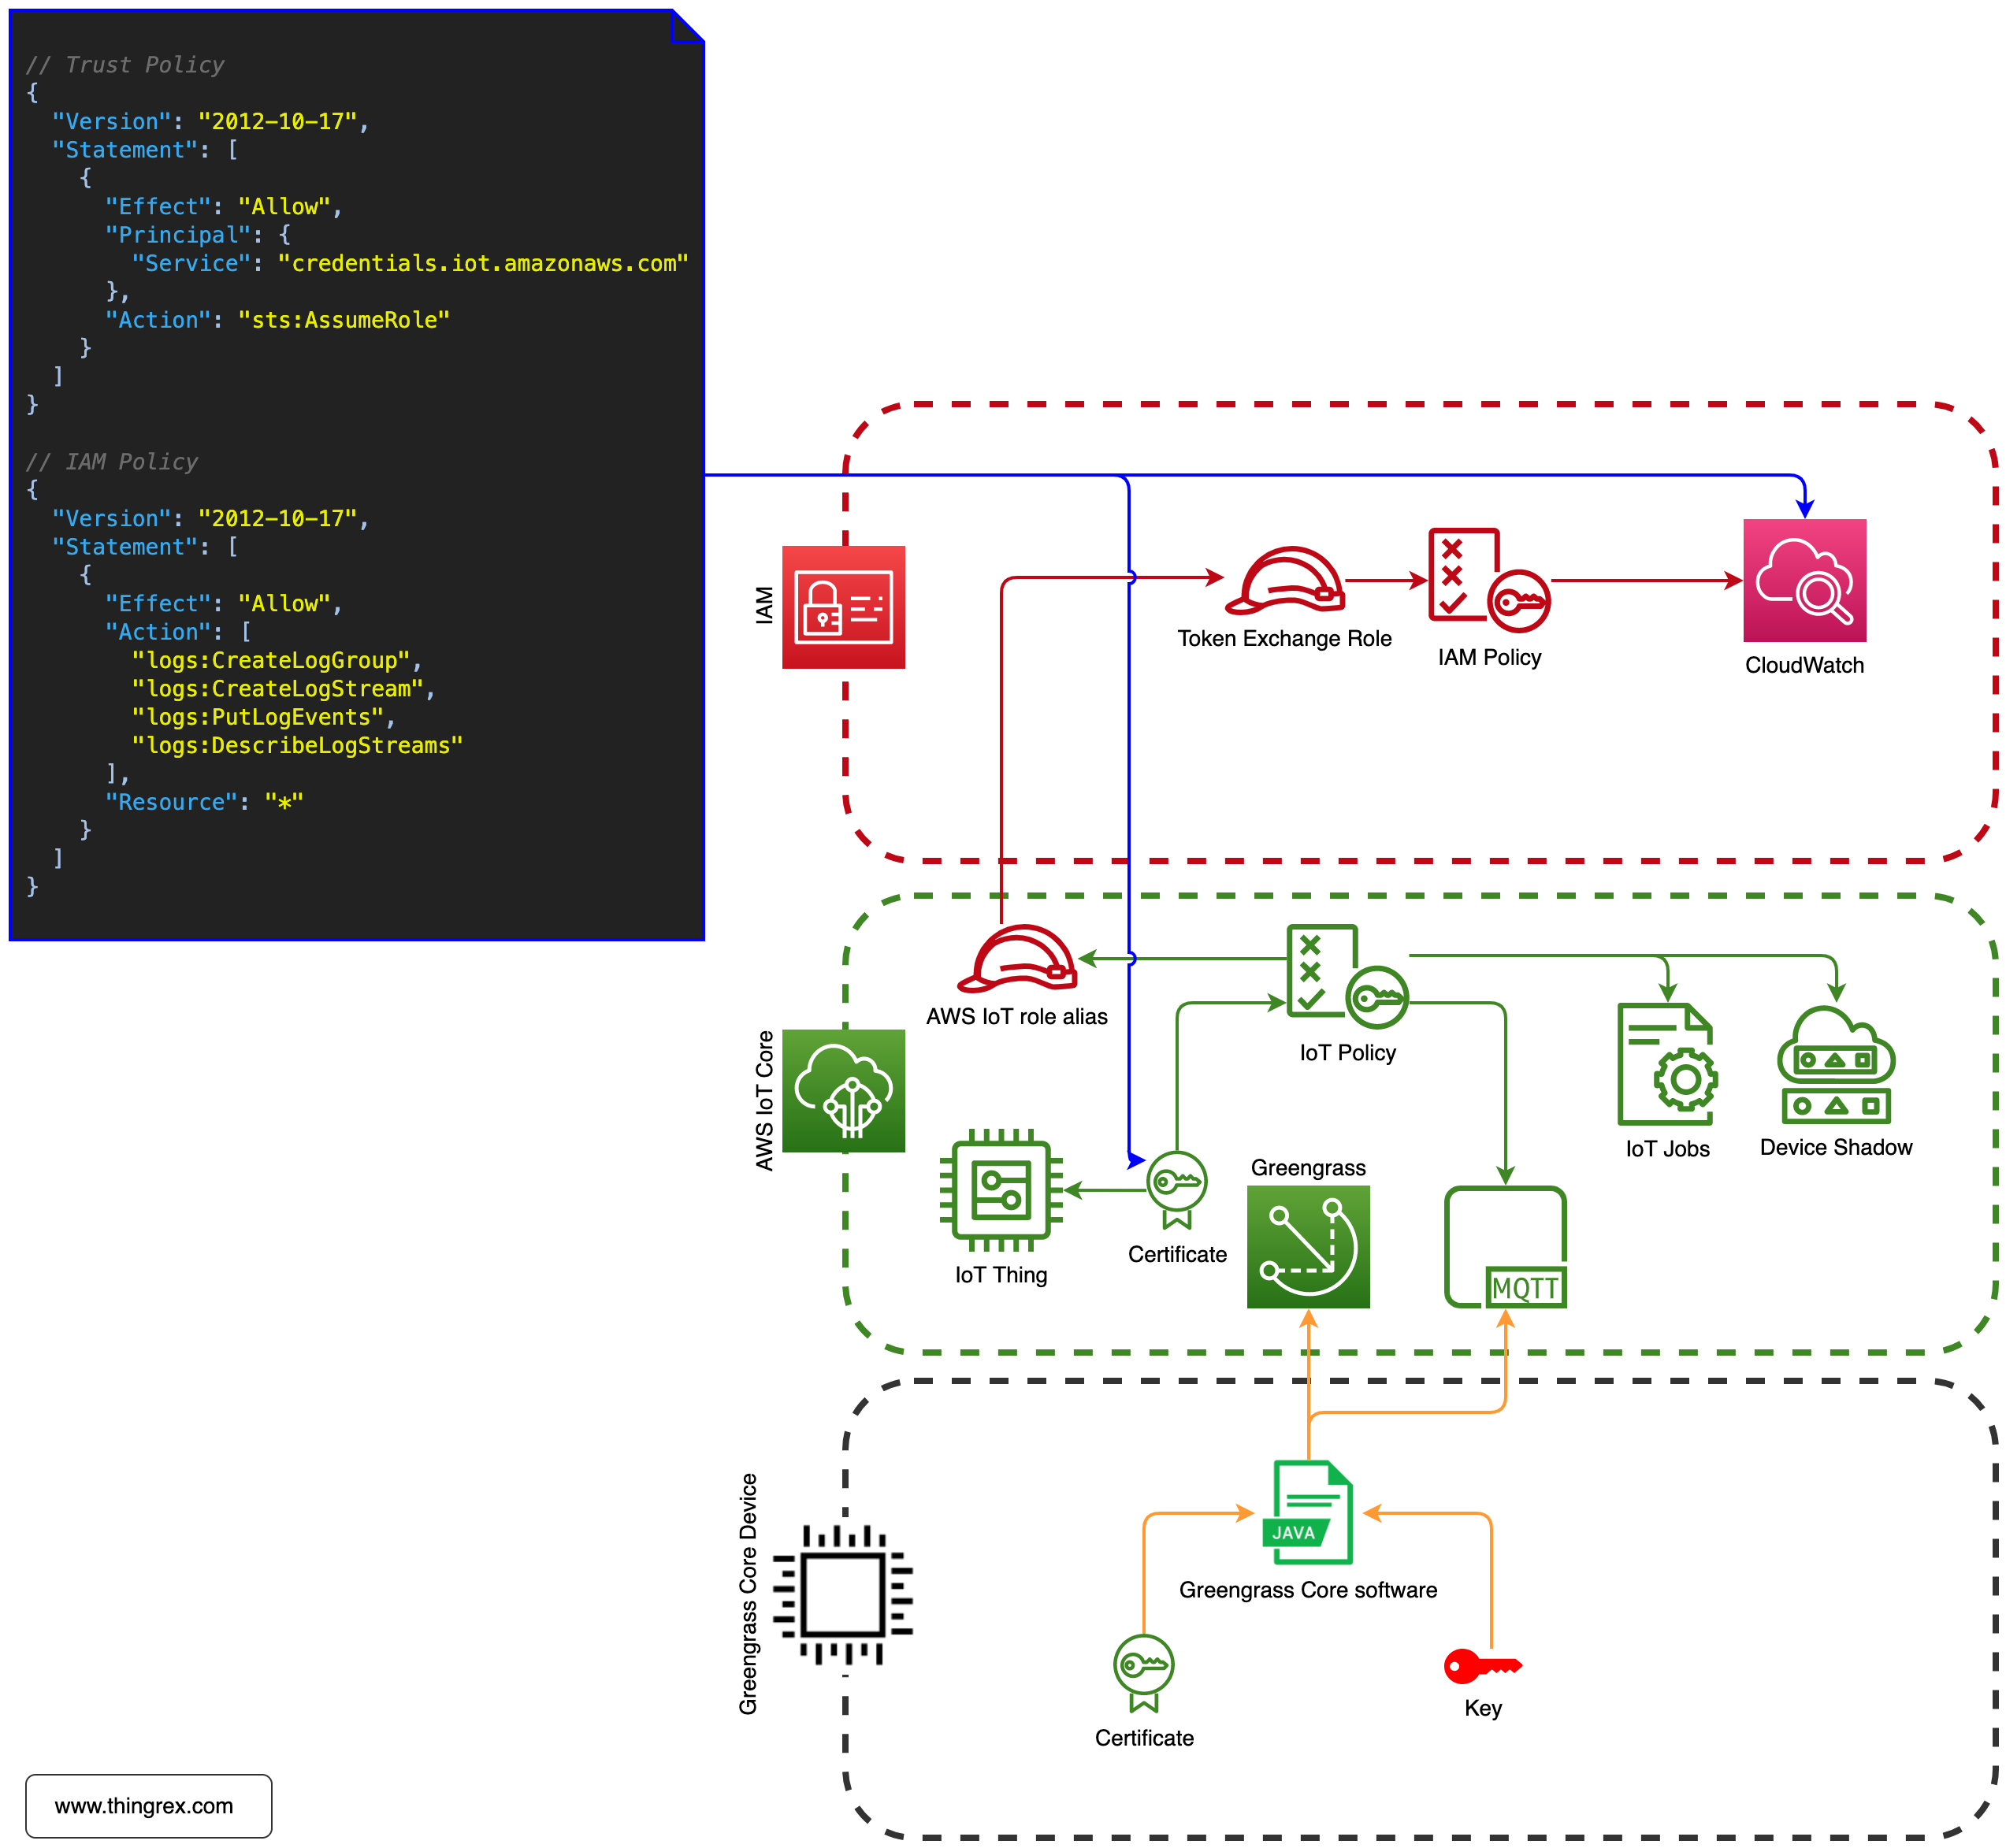Select the vertical Greengrass Core Device label
Image resolution: width=2006 pixels, height=1848 pixels.
(x=748, y=1594)
